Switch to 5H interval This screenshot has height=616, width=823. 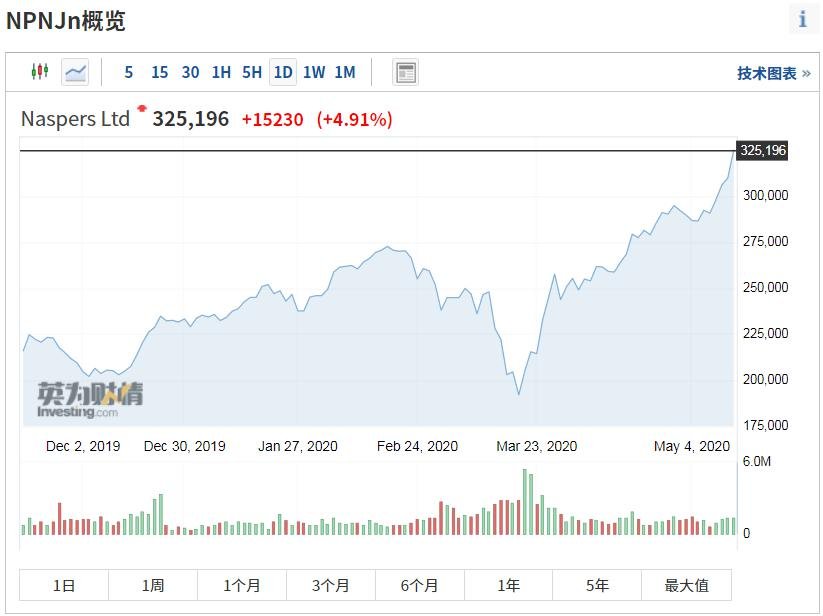(252, 72)
